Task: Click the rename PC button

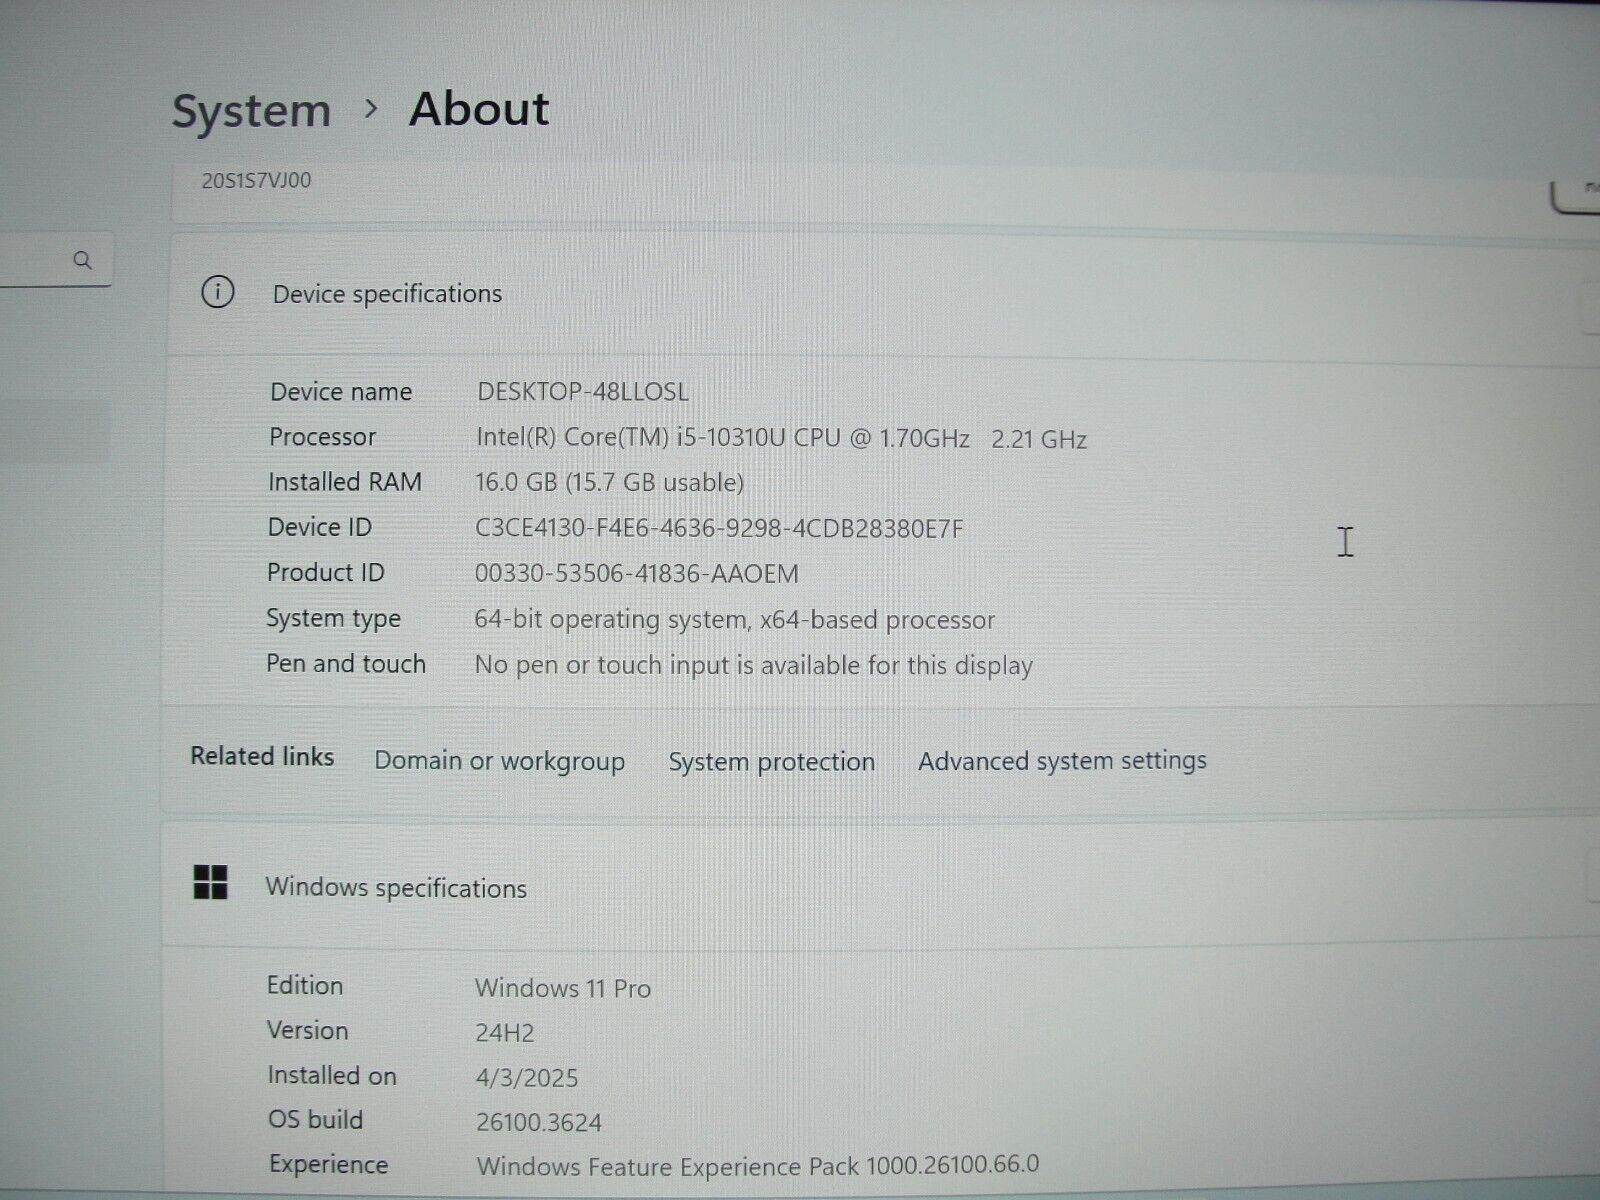Action: [x=1578, y=193]
